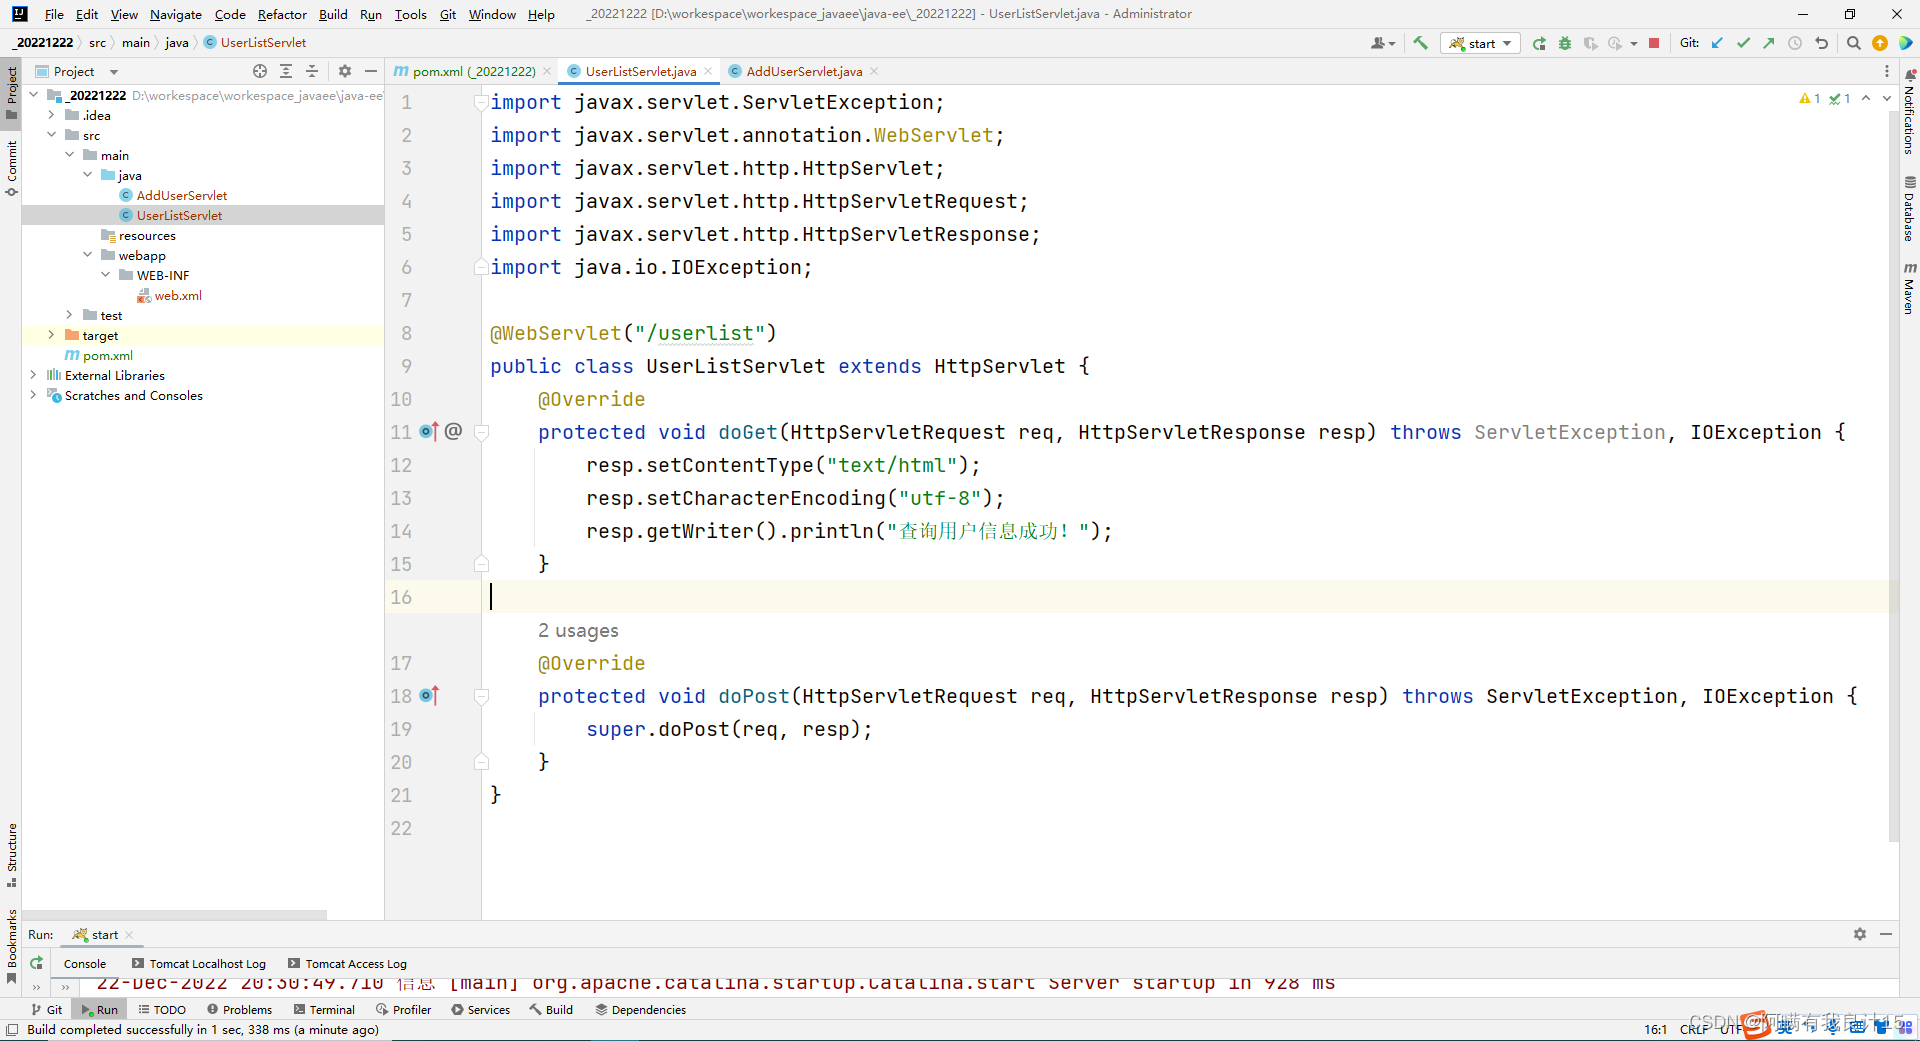Open the start run configuration dropdown
1920x1041 pixels.
click(x=1481, y=43)
